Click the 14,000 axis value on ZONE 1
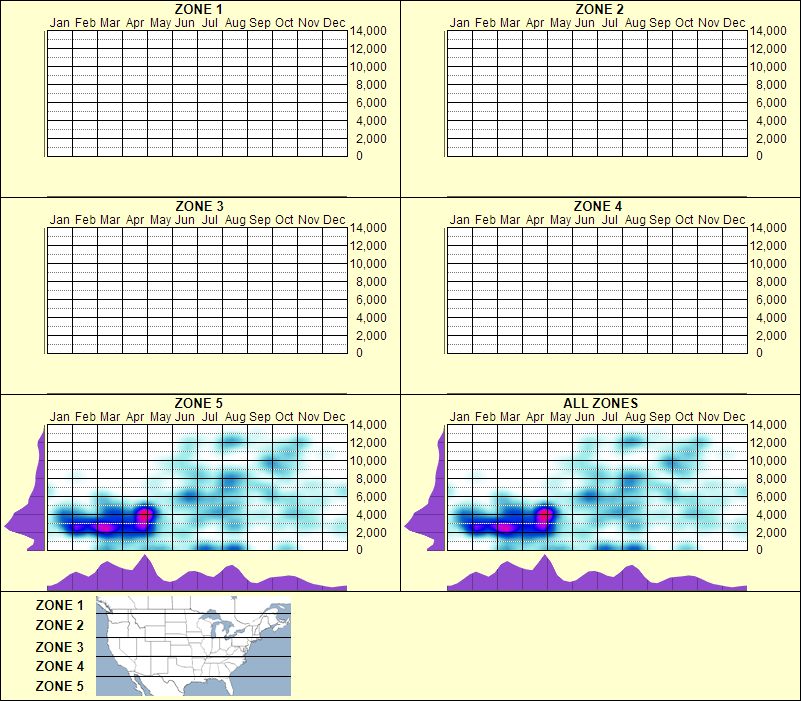 click(x=371, y=31)
